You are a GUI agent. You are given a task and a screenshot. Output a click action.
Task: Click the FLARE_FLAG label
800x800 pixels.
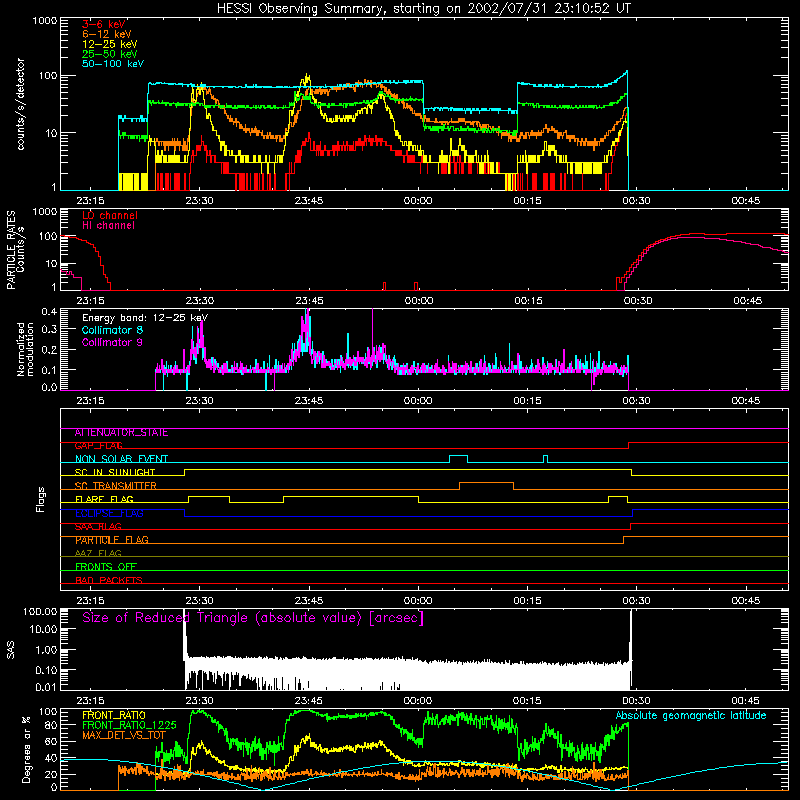[104, 499]
